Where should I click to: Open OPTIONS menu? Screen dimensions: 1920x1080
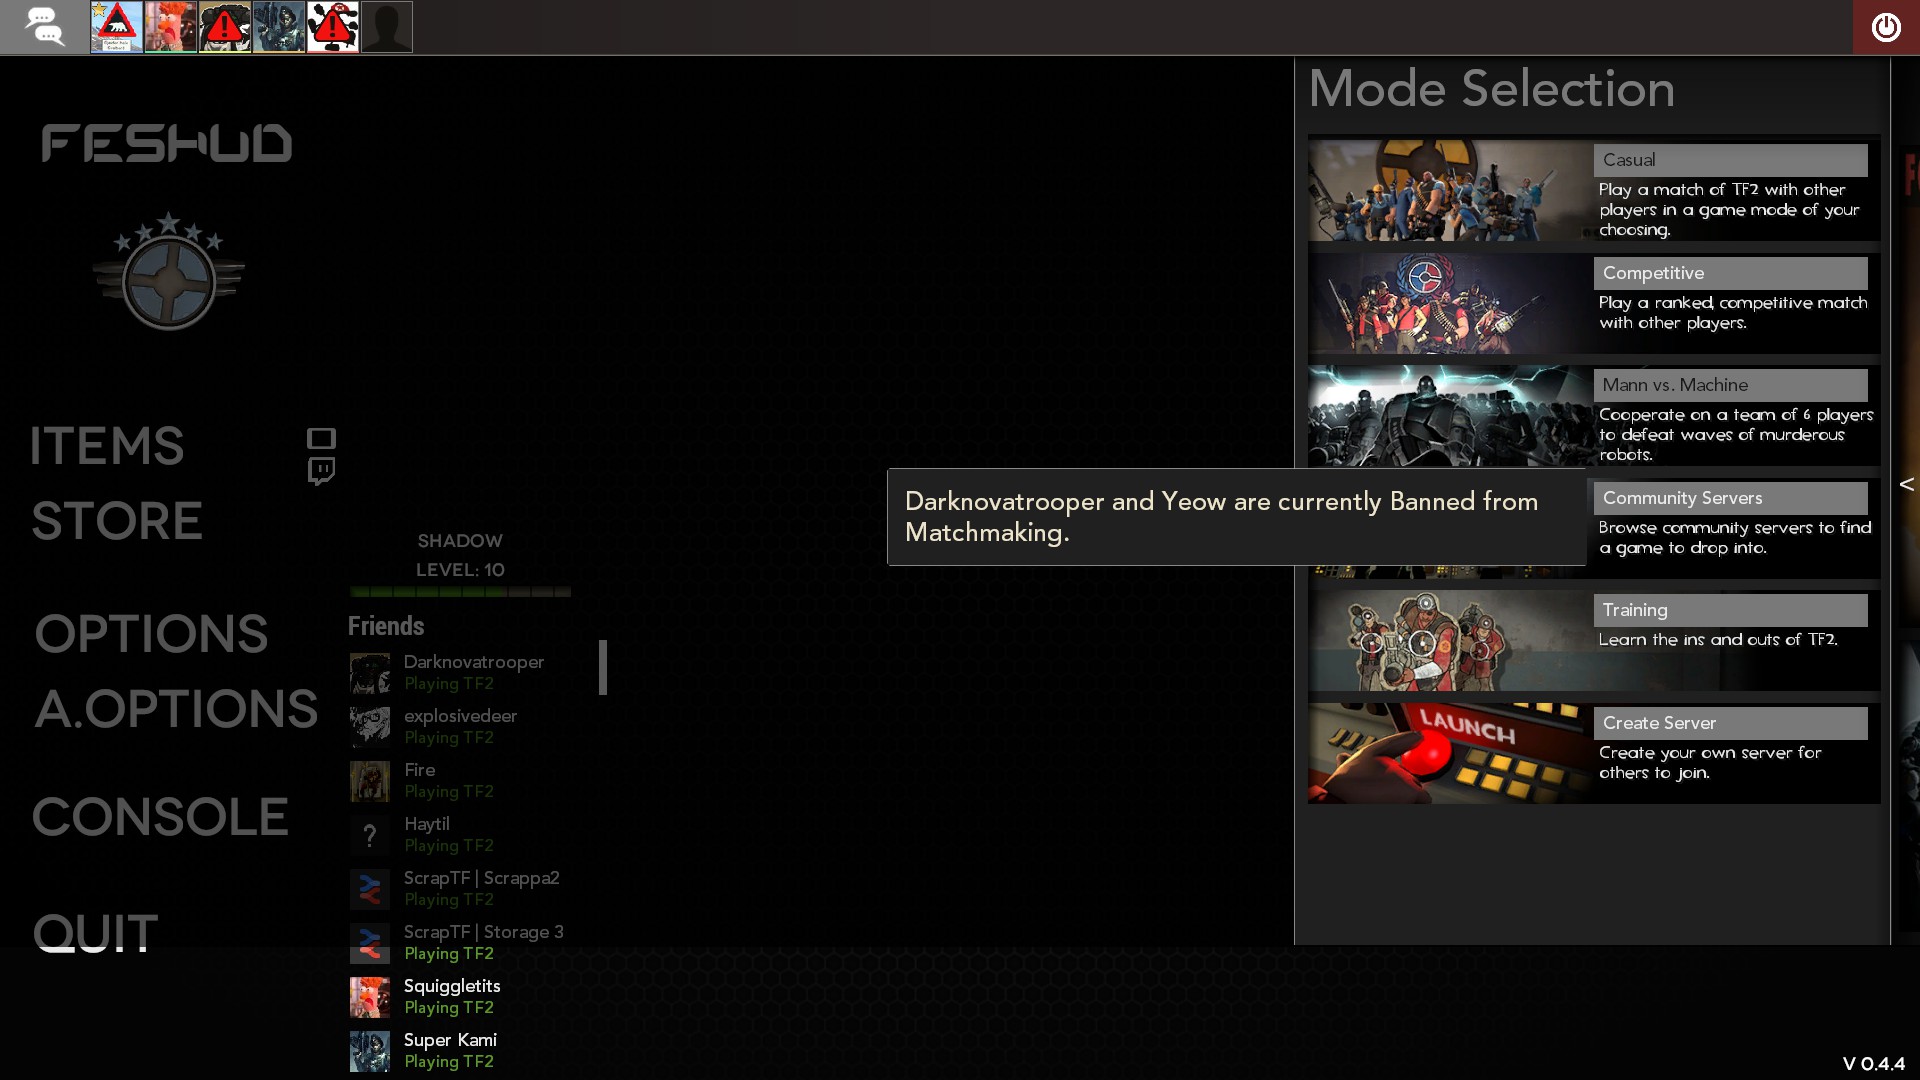(x=151, y=634)
